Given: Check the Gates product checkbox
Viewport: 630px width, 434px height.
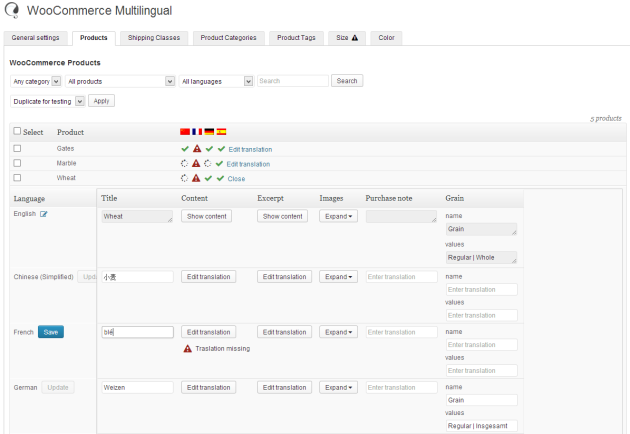Looking at the screenshot, I should (x=17, y=148).
